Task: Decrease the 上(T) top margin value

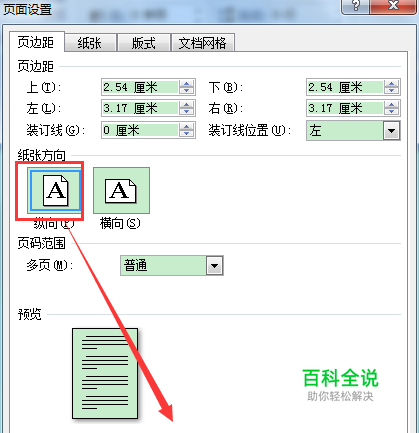Action: click(x=187, y=91)
